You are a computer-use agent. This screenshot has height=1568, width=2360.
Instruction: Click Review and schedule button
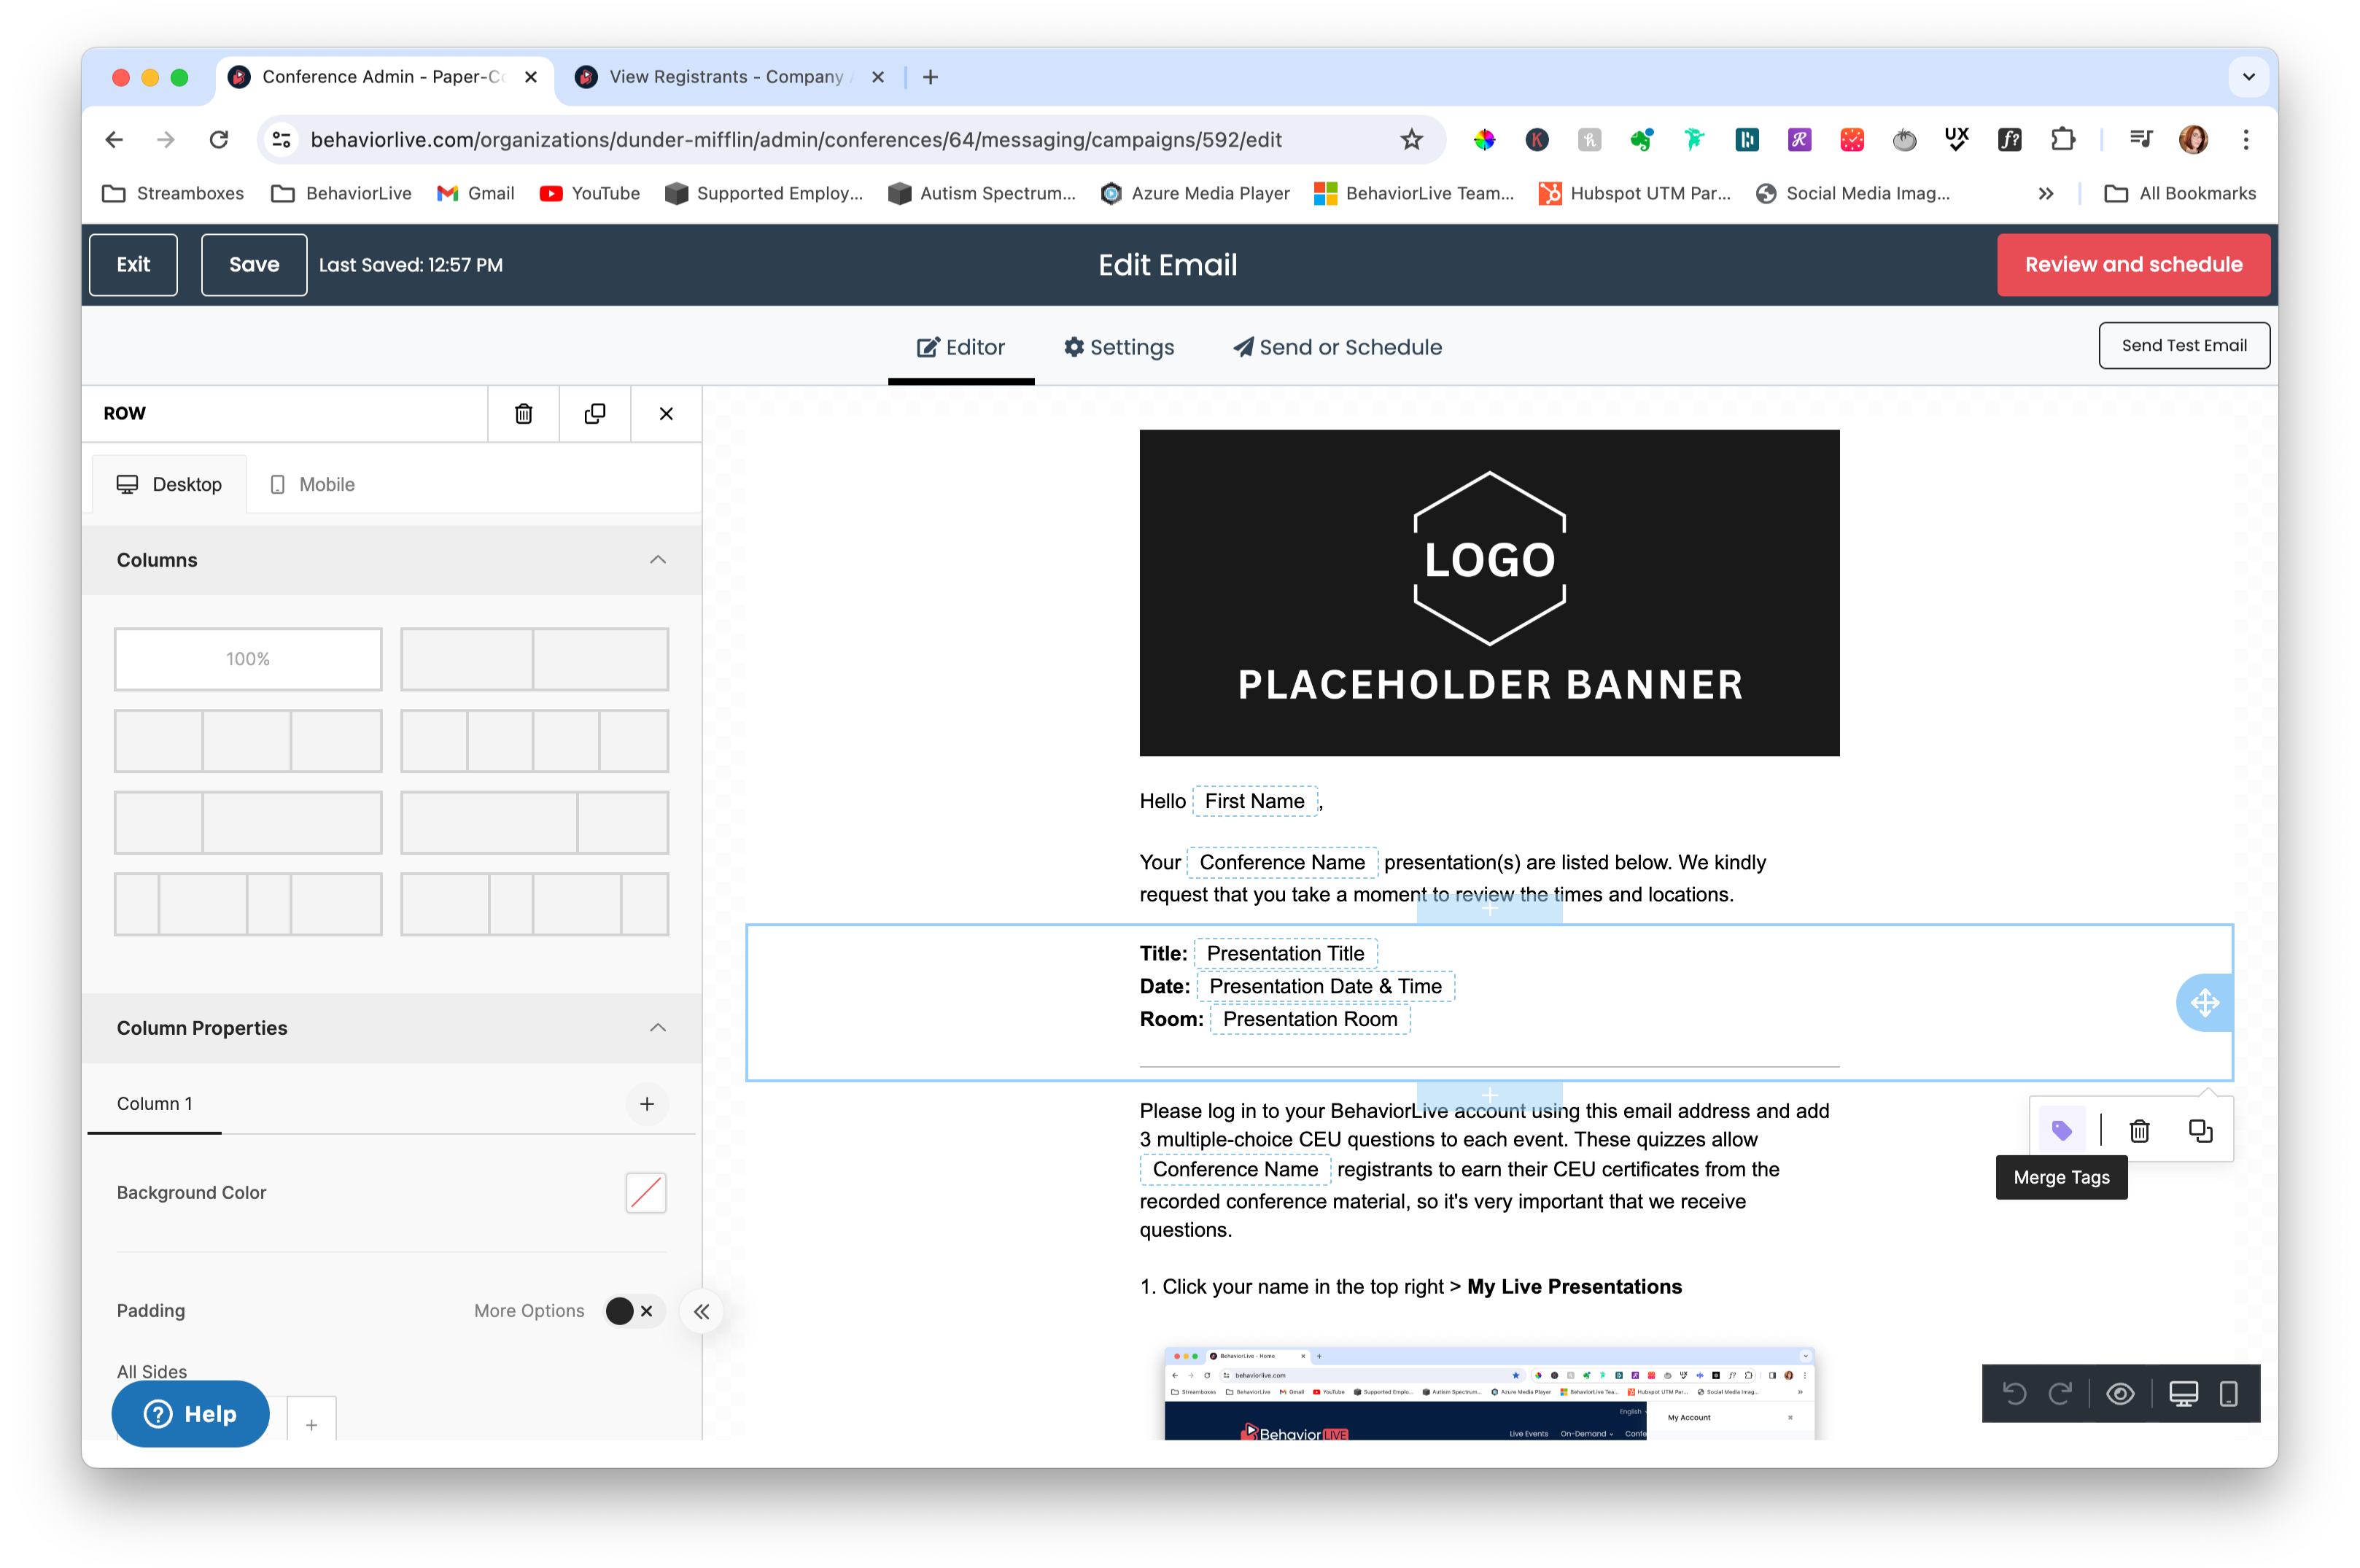tap(2133, 264)
